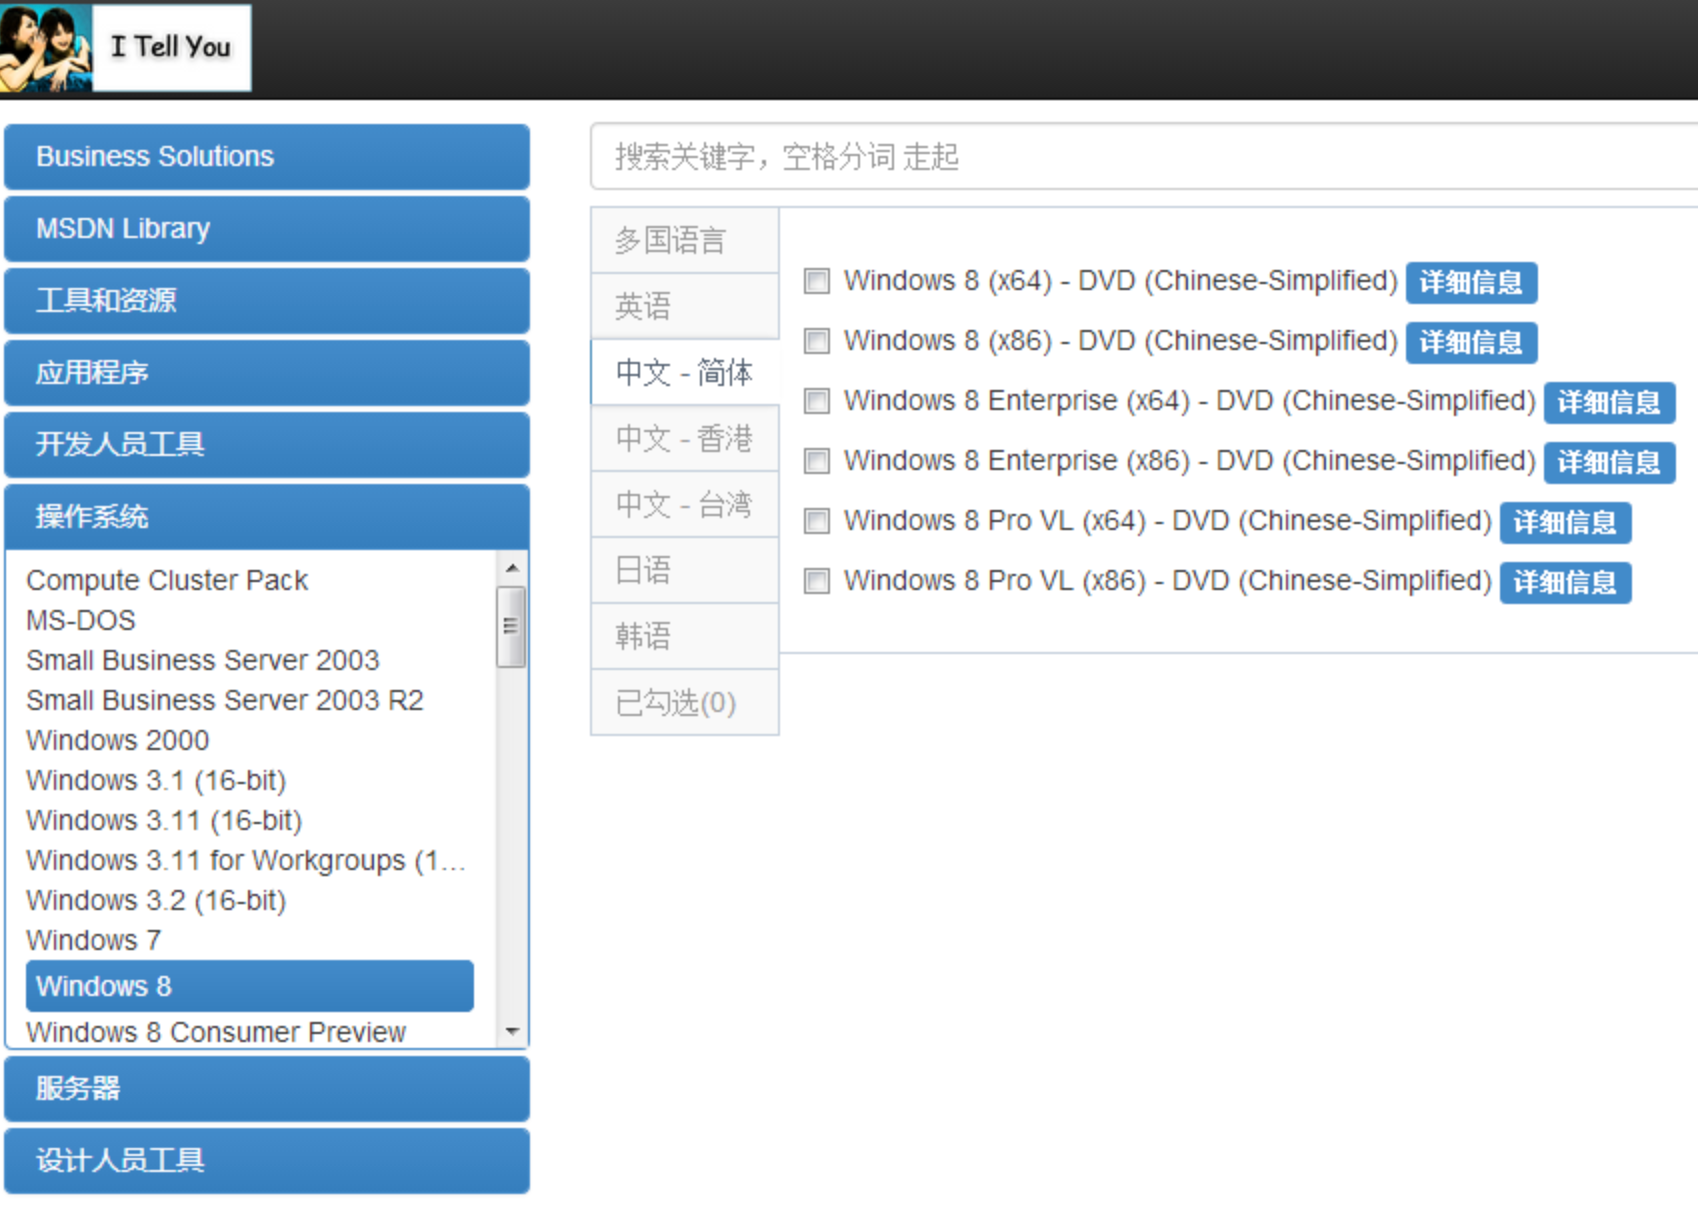Expand the 开发人员工具 category
Viewport: 1706px width, 1230px height.
267,445
